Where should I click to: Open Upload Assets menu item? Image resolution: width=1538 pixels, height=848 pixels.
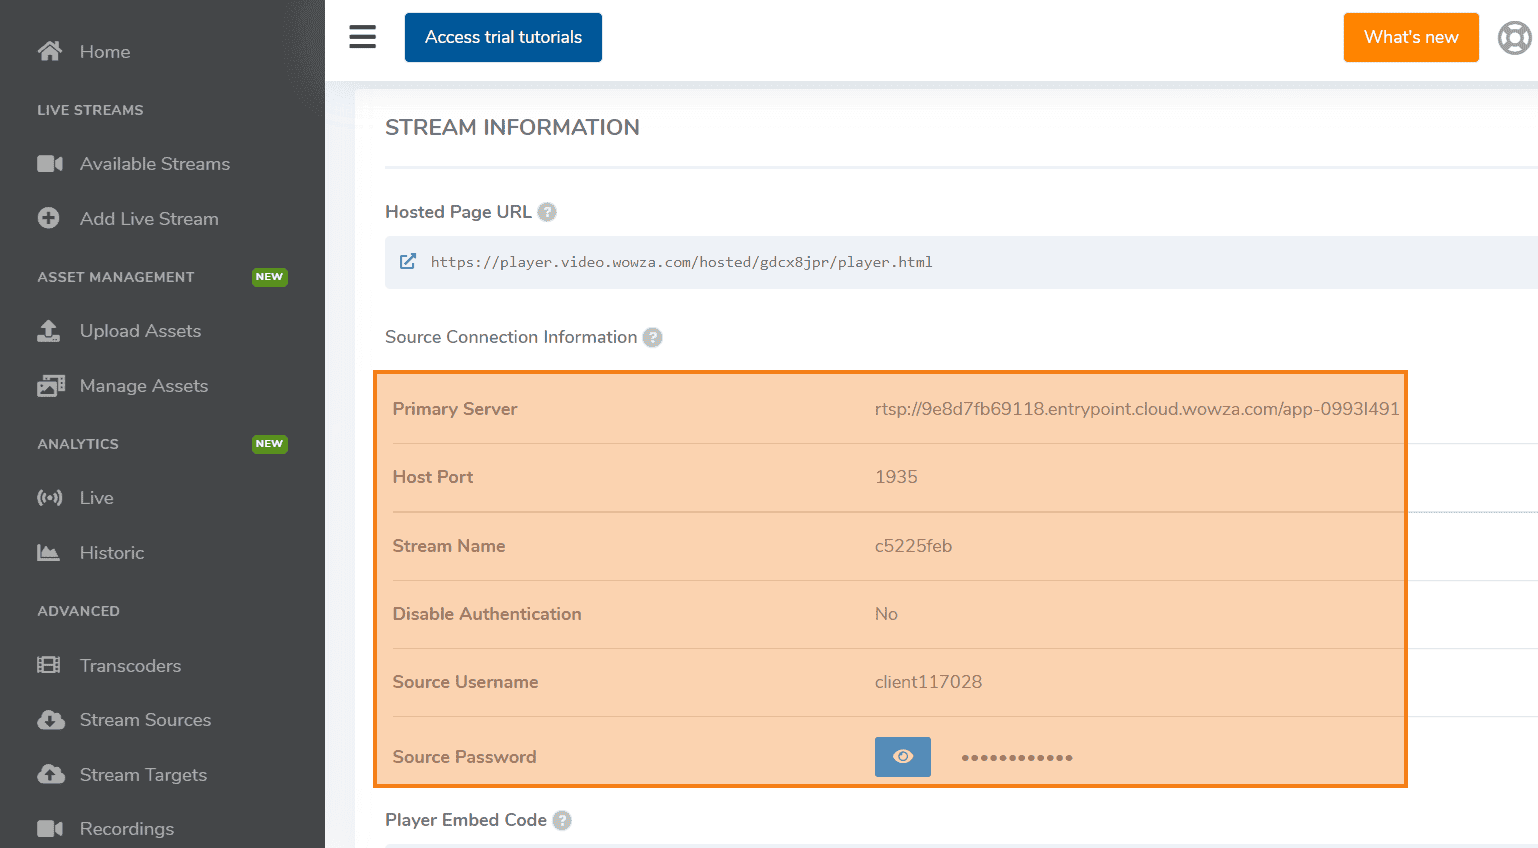coord(140,331)
